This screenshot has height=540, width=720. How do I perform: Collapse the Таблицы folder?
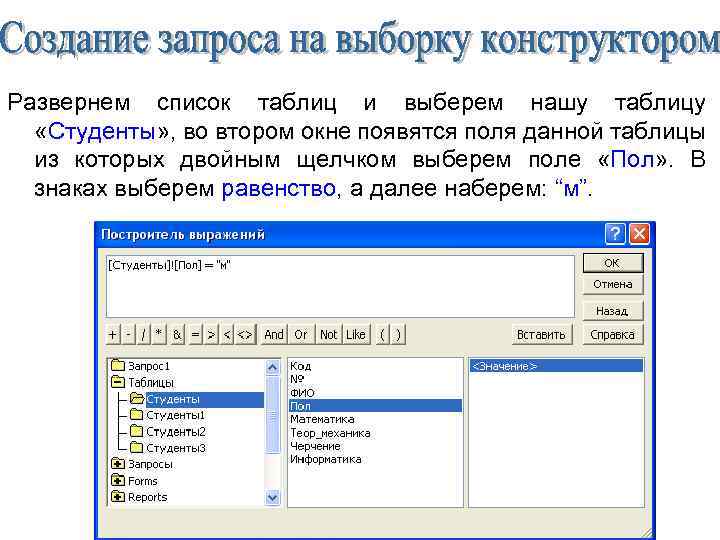[118, 382]
